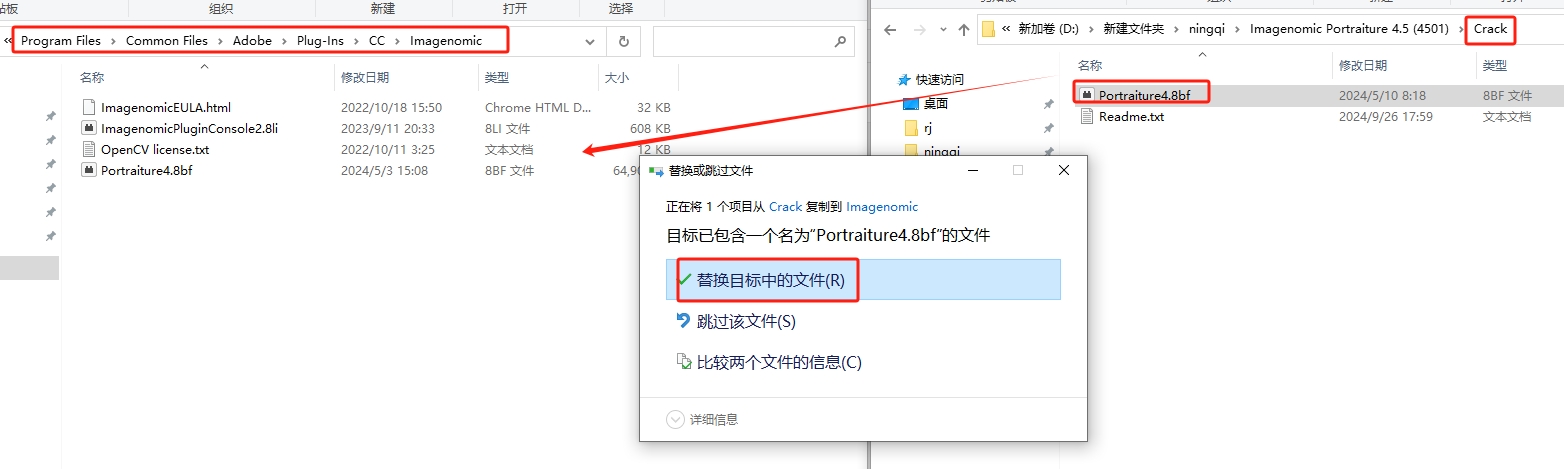Select Crack segment in right address bar
1564x469 pixels.
(x=1490, y=29)
